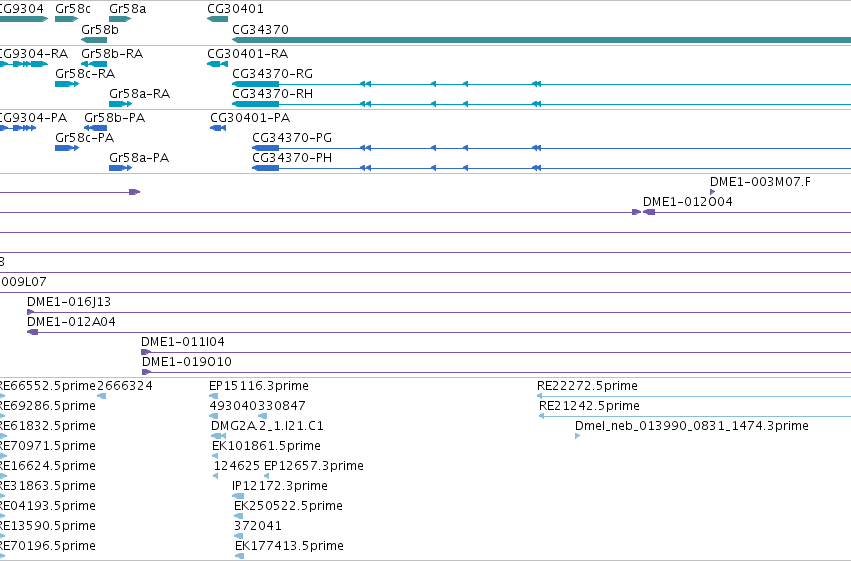The height and width of the screenshot is (561, 851).
Task: Click the RE61832.5prime EST label
Action: coord(47,426)
